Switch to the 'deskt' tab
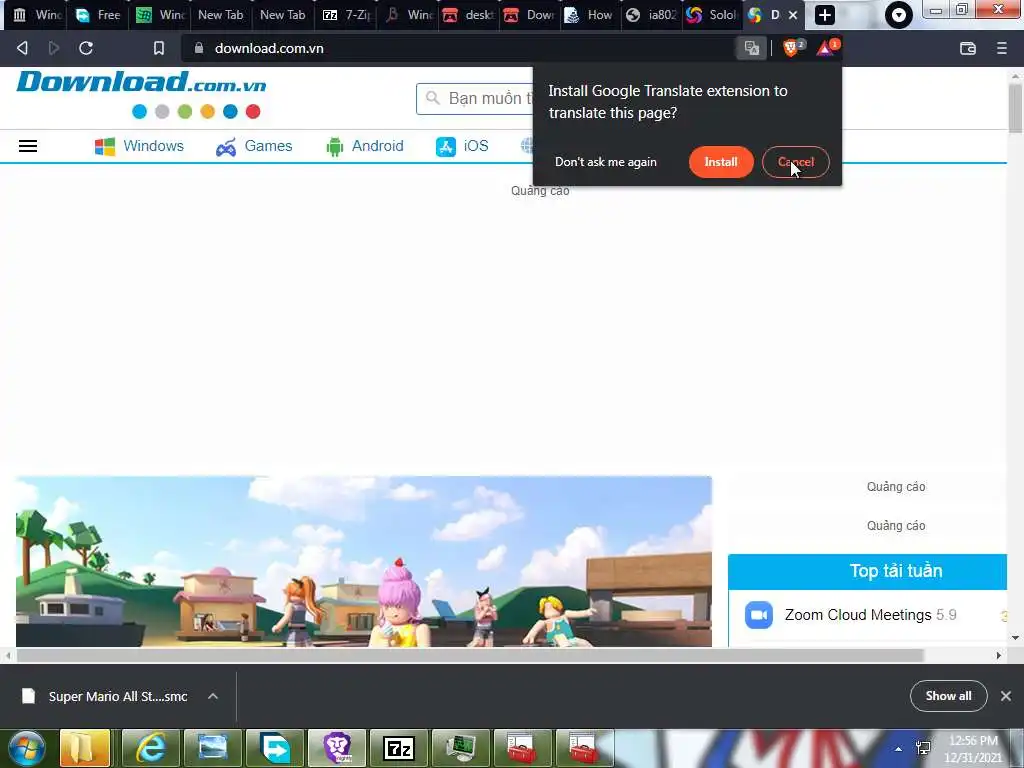 (x=468, y=15)
